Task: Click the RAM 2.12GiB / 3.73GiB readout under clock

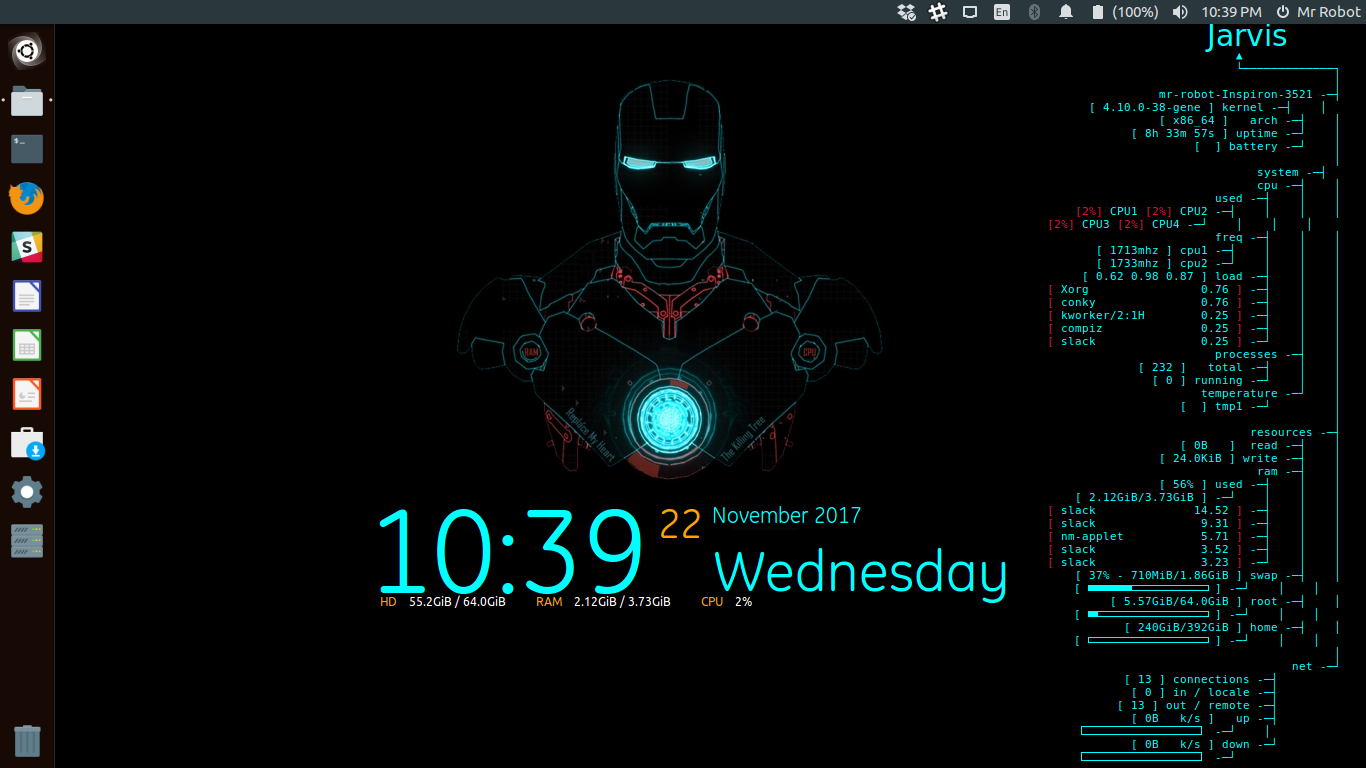Action: tap(603, 602)
